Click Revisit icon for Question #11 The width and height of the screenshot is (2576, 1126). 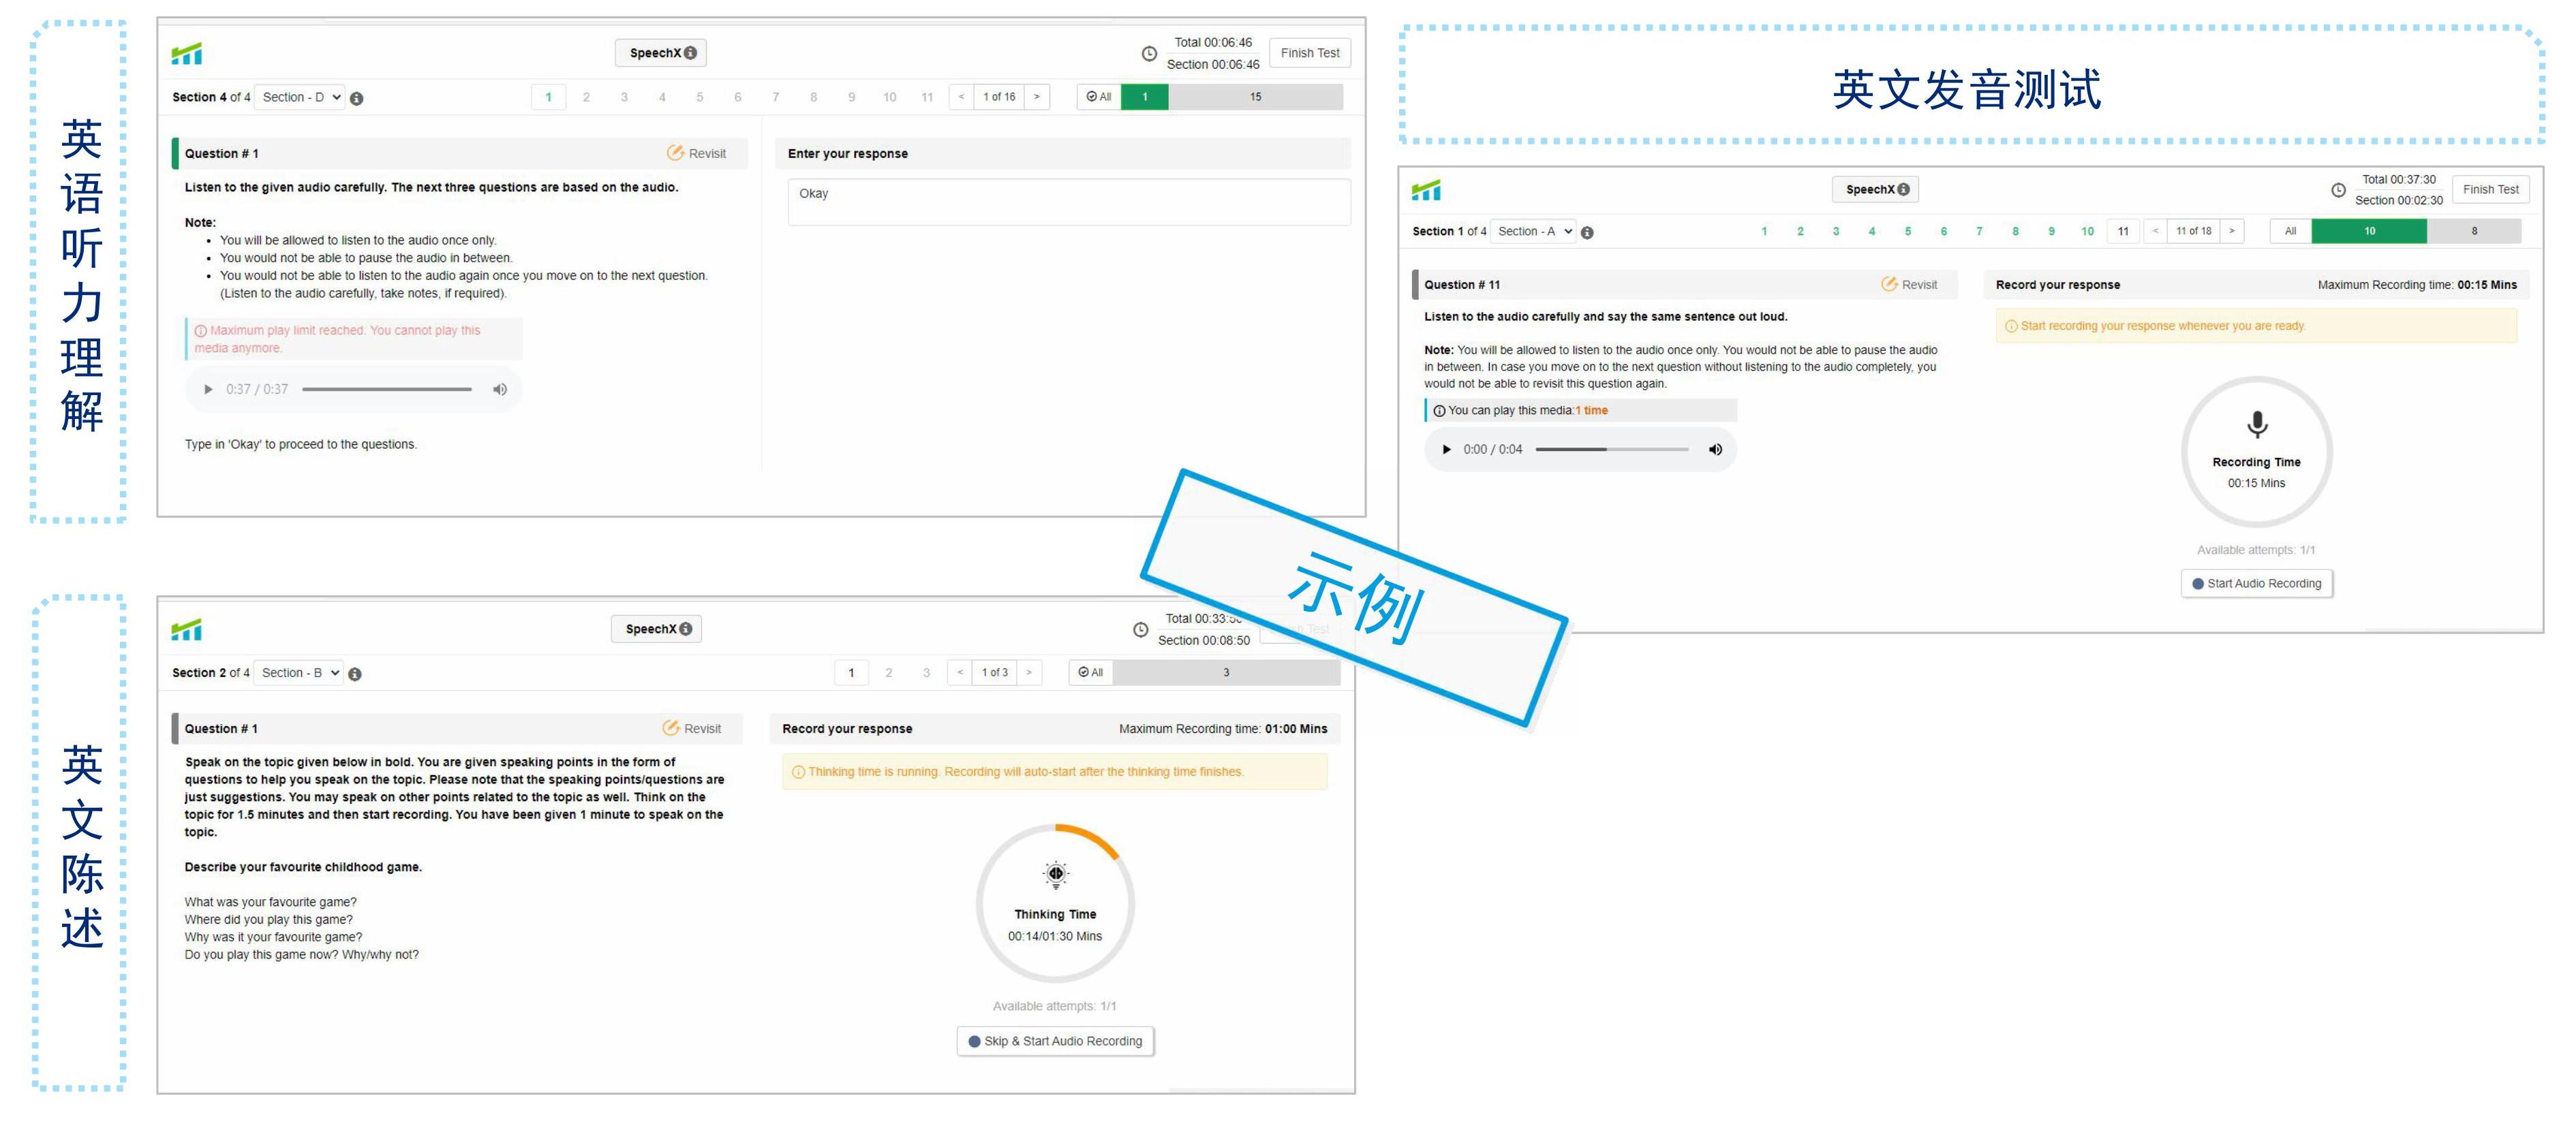(1888, 284)
